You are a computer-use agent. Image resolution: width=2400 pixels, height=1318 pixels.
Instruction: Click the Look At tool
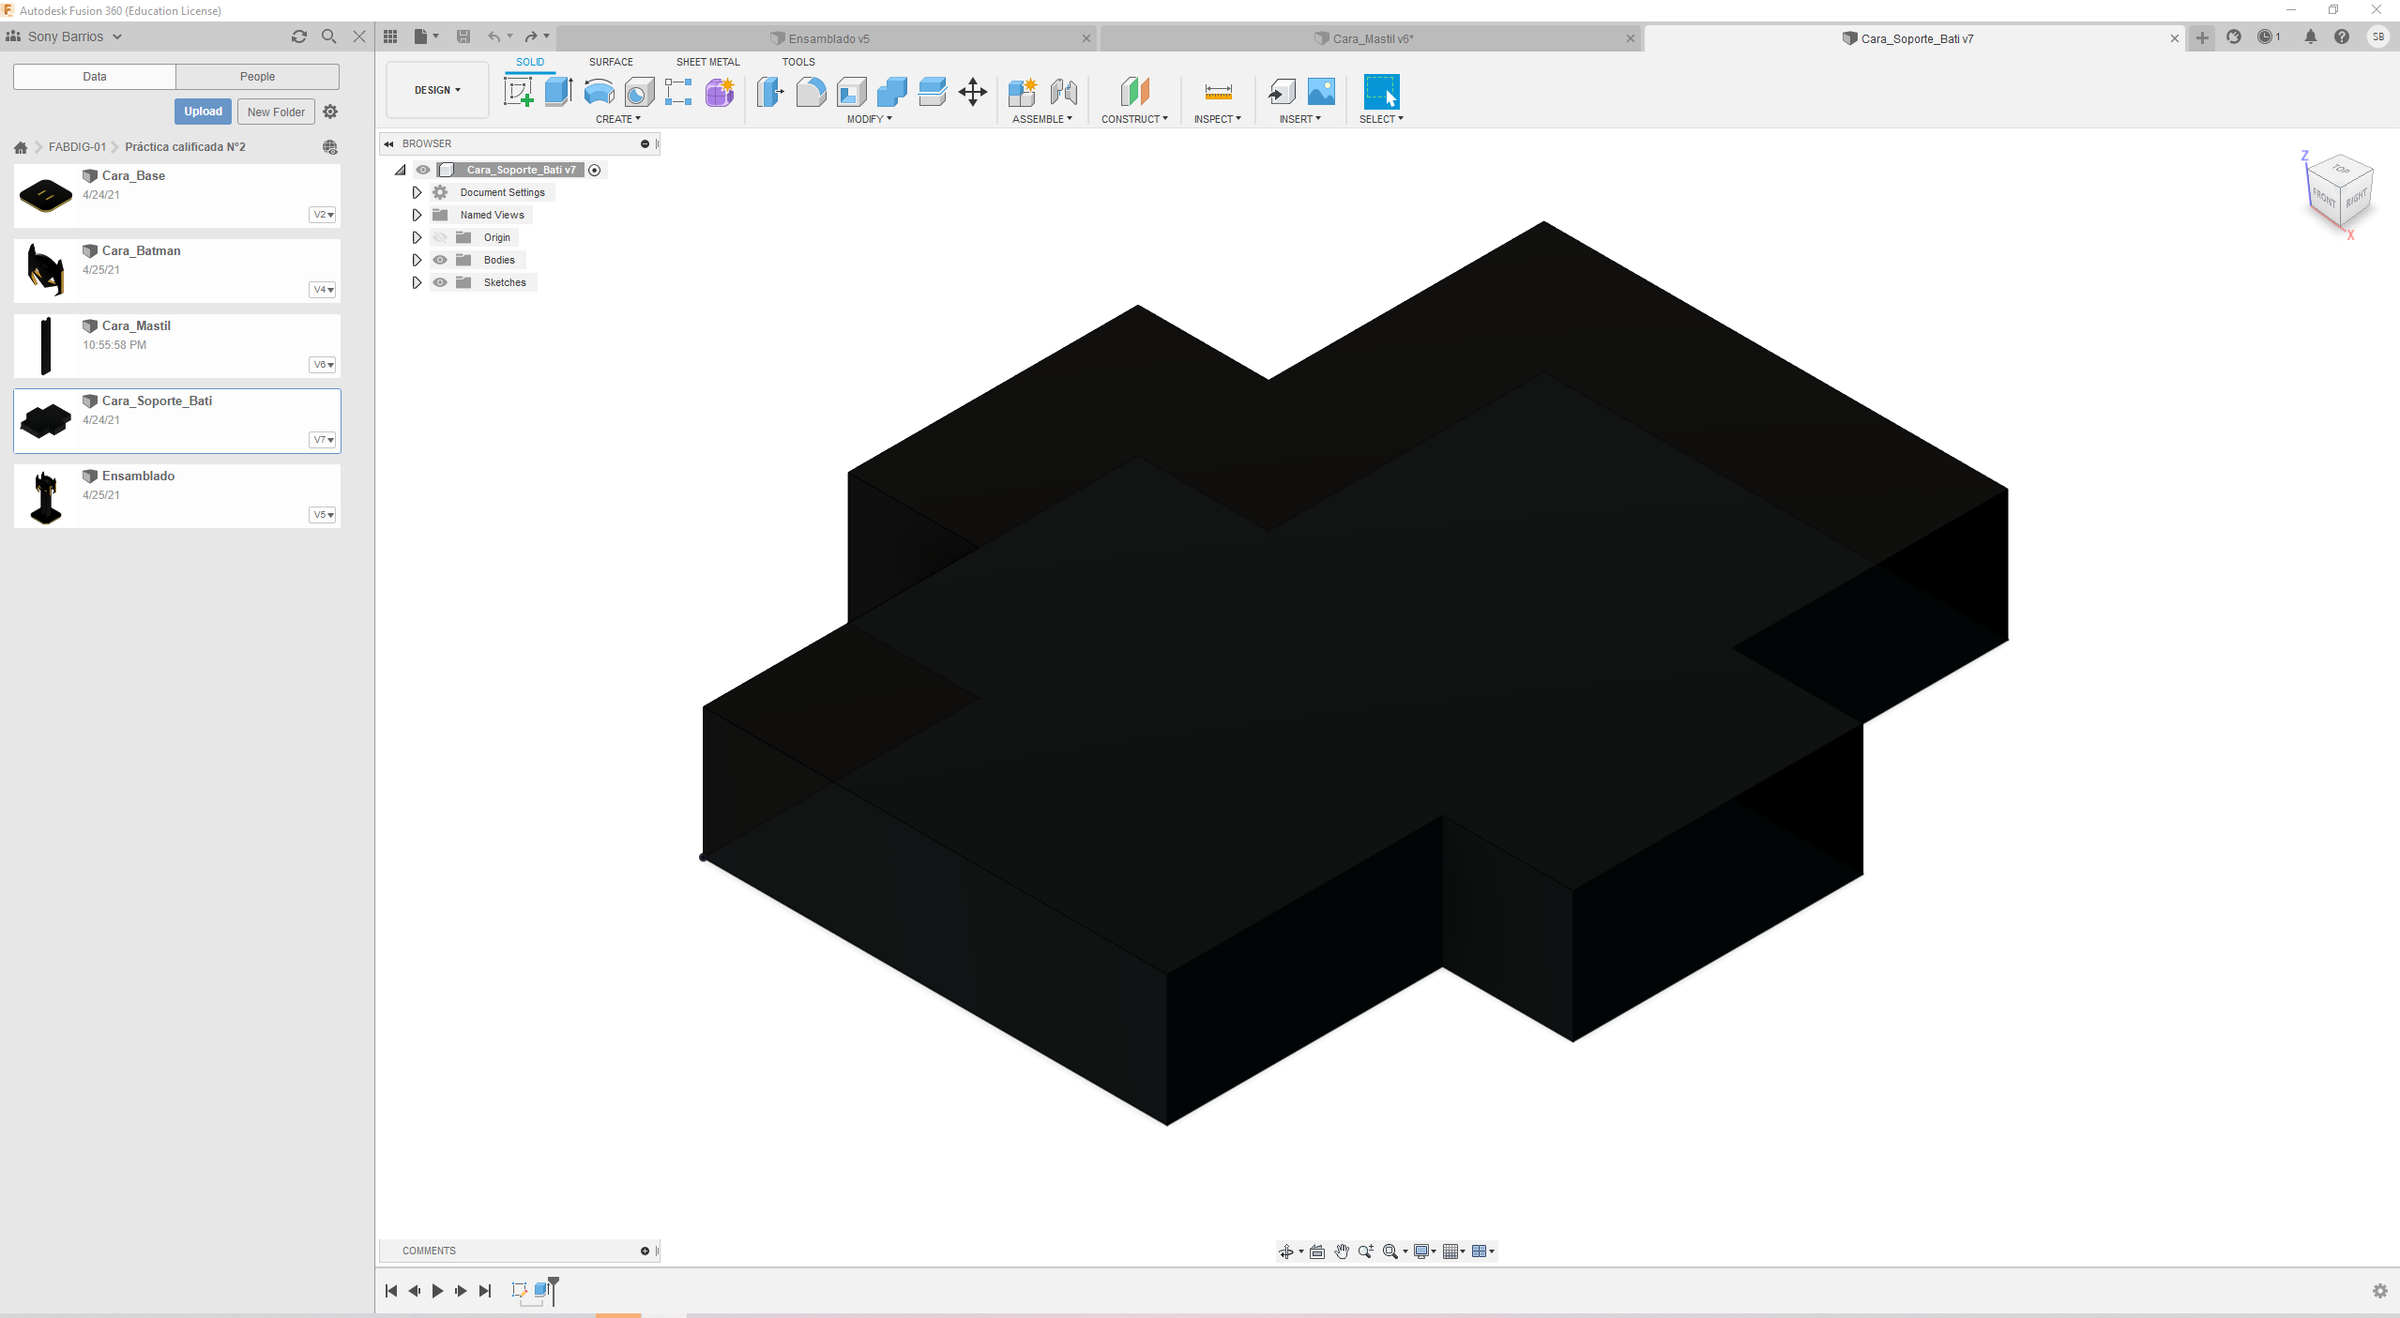pyautogui.click(x=1317, y=1251)
